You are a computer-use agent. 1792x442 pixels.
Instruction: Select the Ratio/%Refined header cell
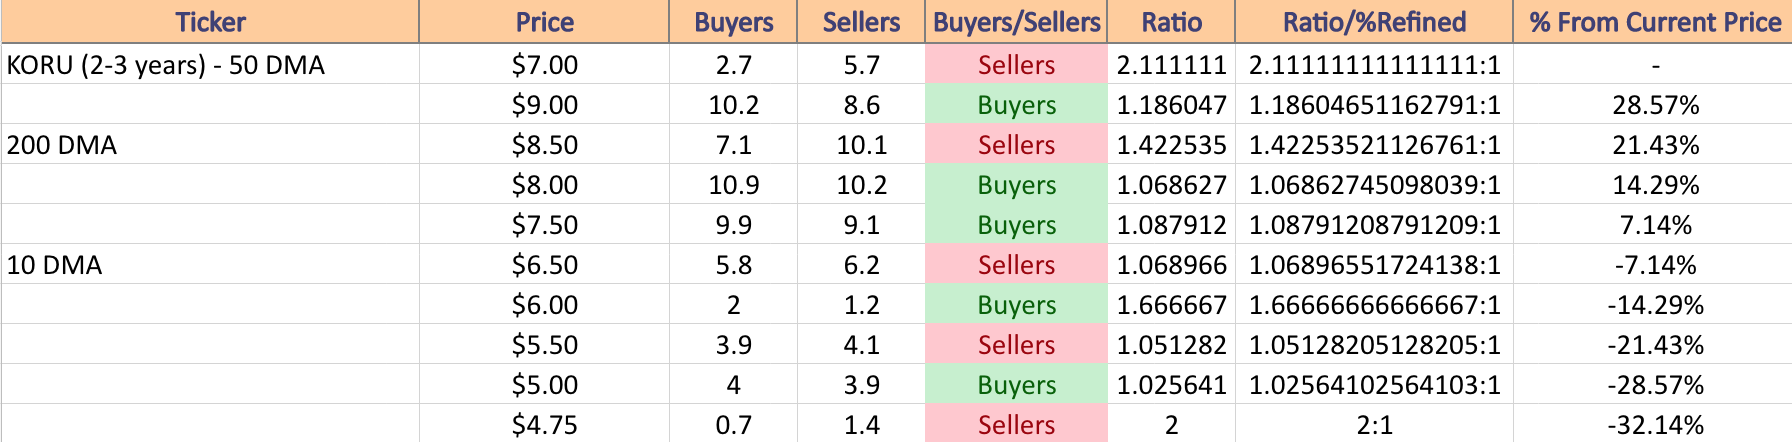(x=1374, y=22)
